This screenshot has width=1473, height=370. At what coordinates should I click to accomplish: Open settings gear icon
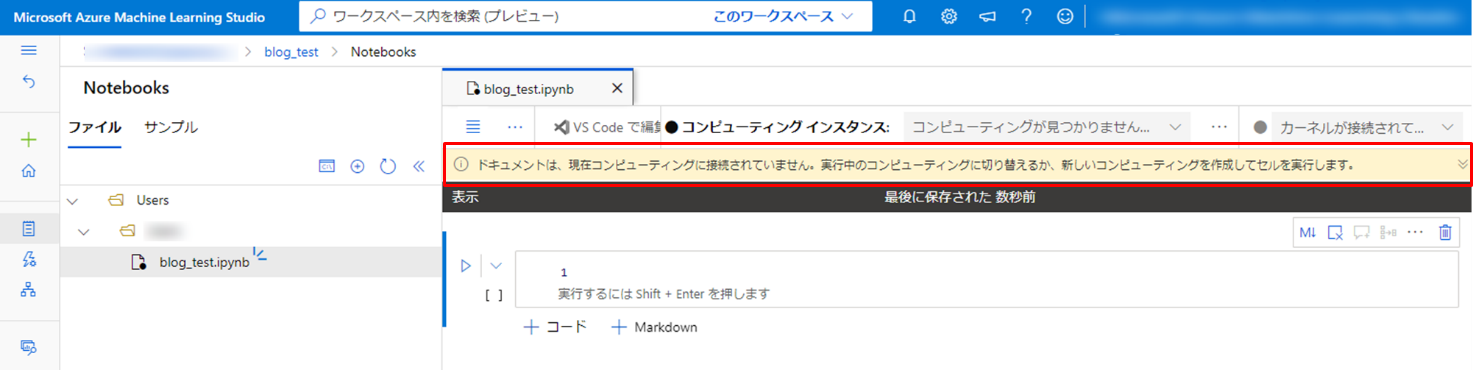(949, 16)
